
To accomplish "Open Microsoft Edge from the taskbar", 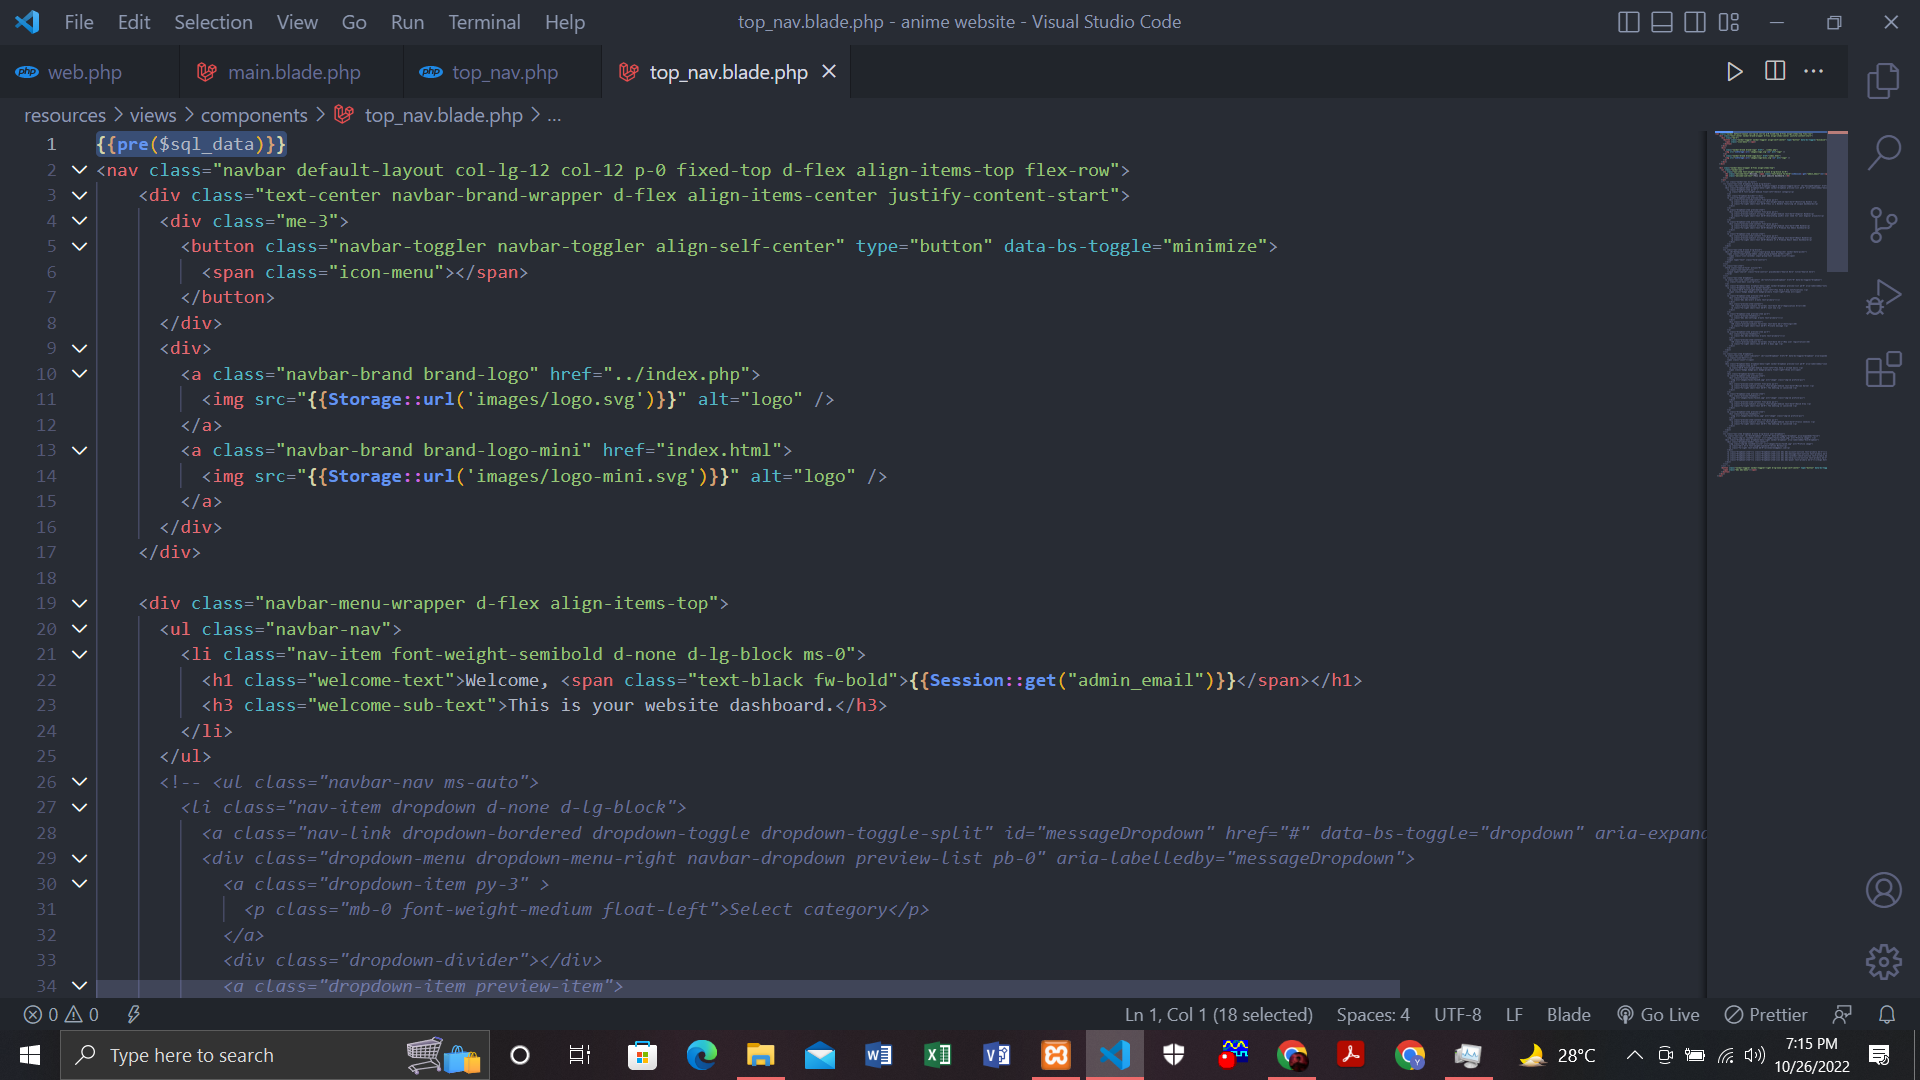I will pos(701,1055).
